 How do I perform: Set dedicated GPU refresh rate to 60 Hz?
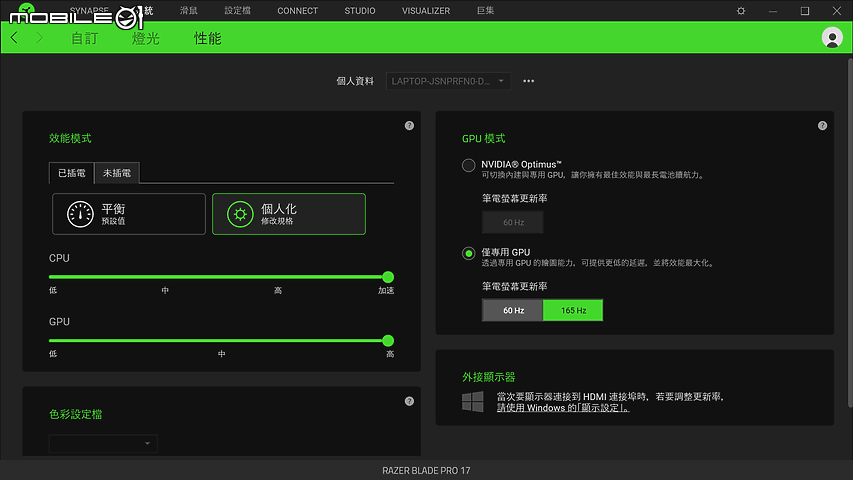point(512,310)
